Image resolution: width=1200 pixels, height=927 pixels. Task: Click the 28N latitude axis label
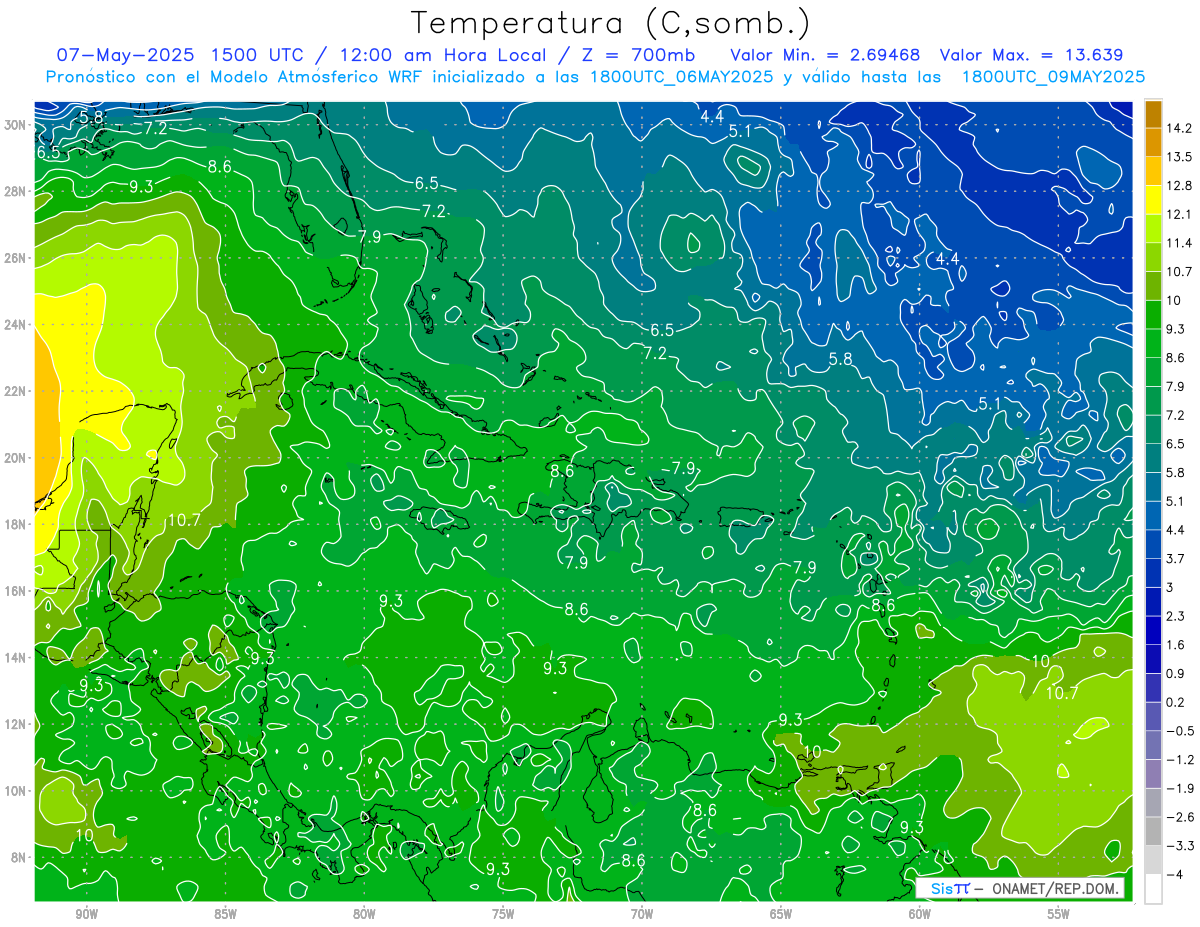click(x=17, y=191)
